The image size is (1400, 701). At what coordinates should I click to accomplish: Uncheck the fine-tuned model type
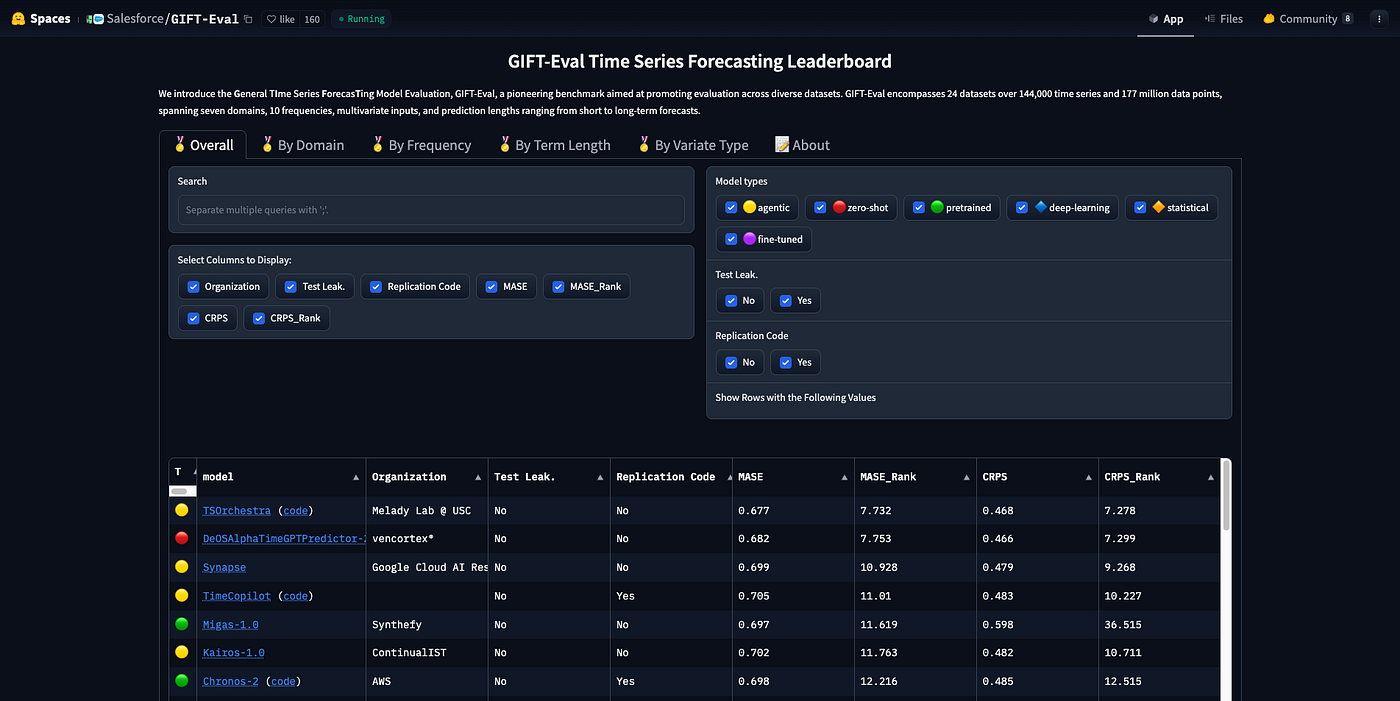[732, 239]
